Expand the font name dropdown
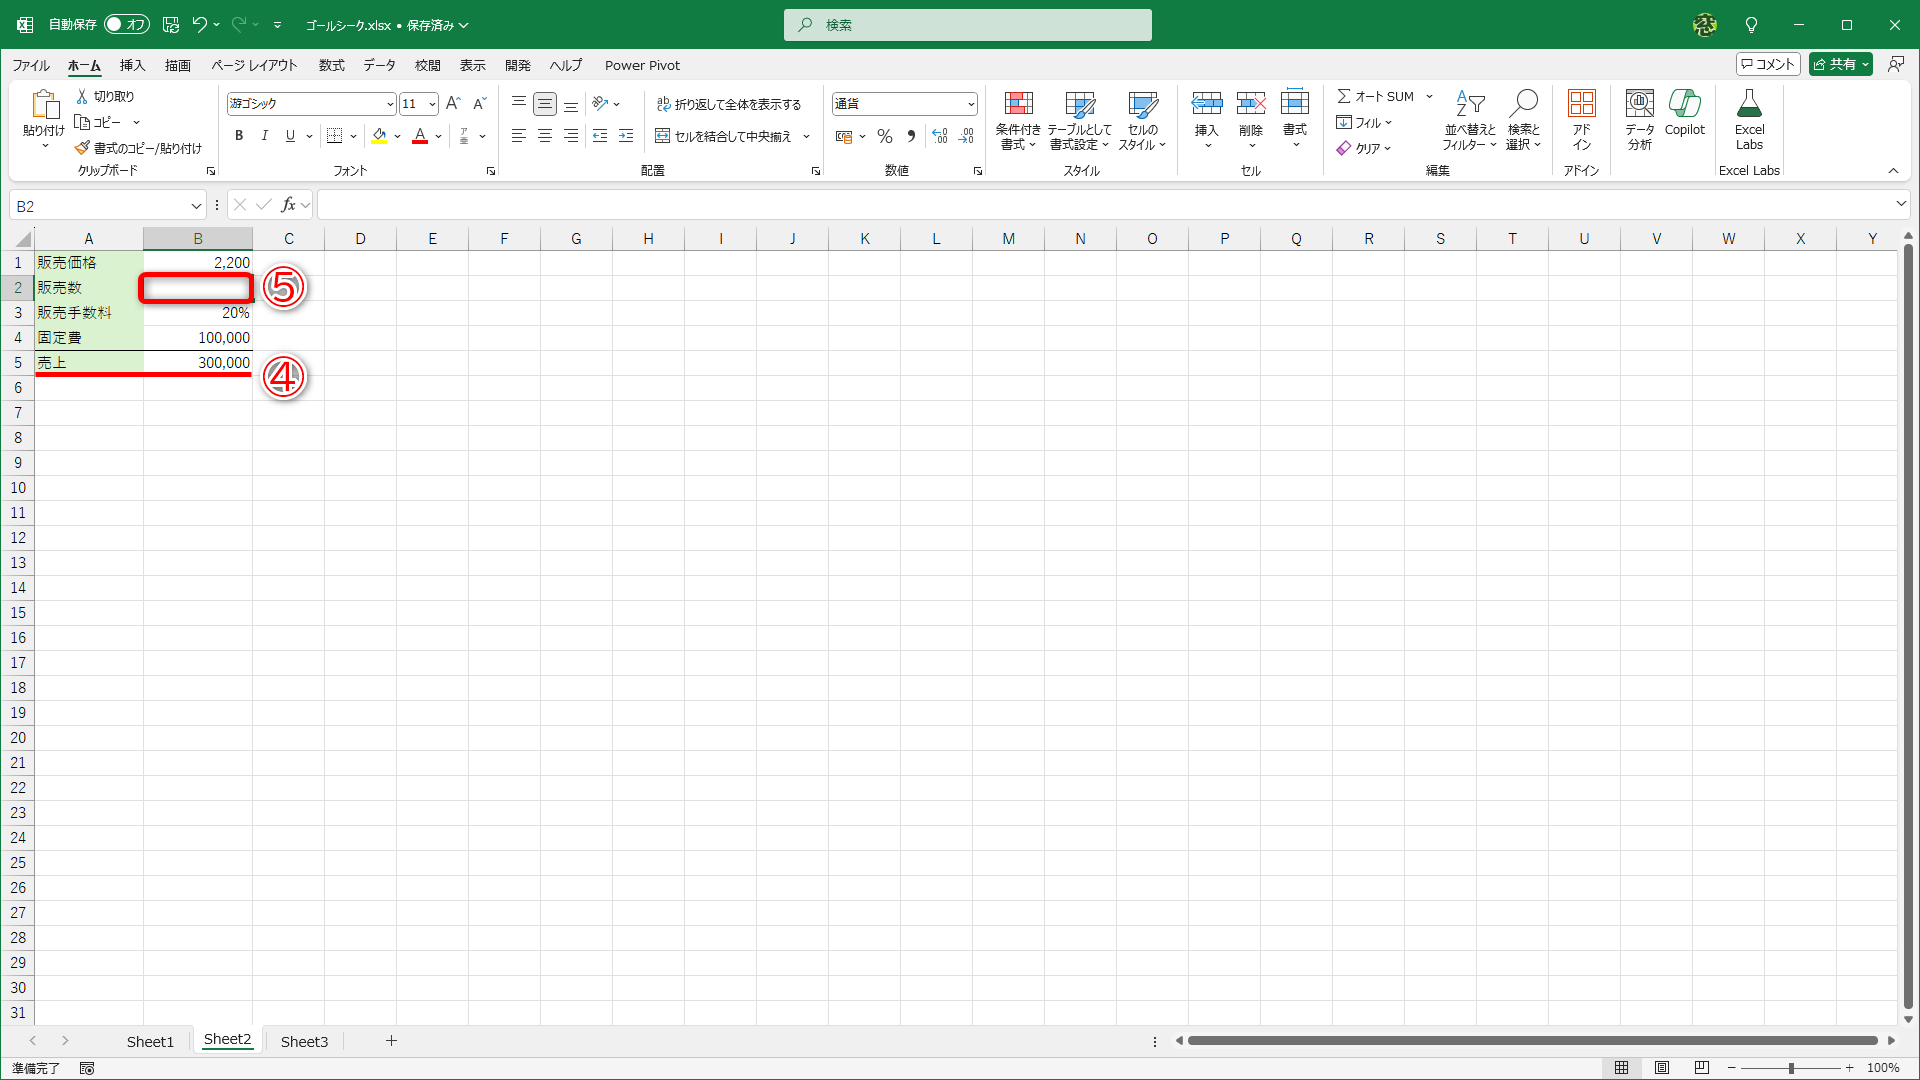The height and width of the screenshot is (1080, 1920). (390, 104)
